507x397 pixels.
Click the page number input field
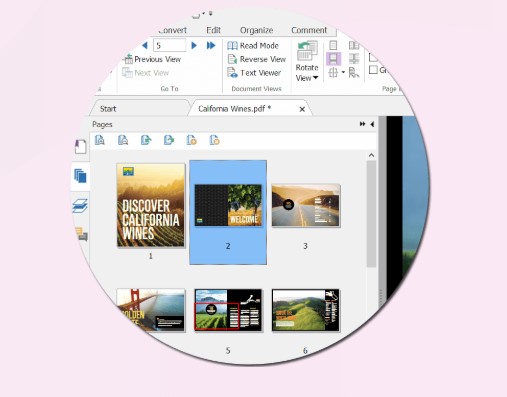(x=169, y=45)
